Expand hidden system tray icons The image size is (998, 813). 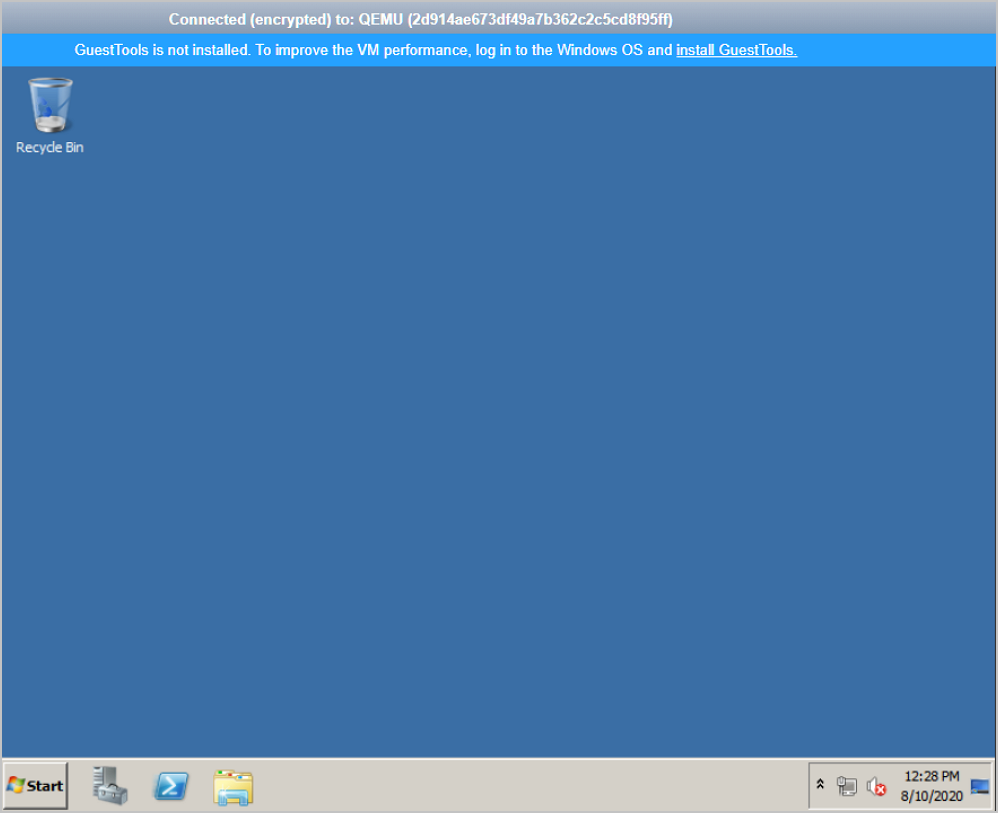820,786
